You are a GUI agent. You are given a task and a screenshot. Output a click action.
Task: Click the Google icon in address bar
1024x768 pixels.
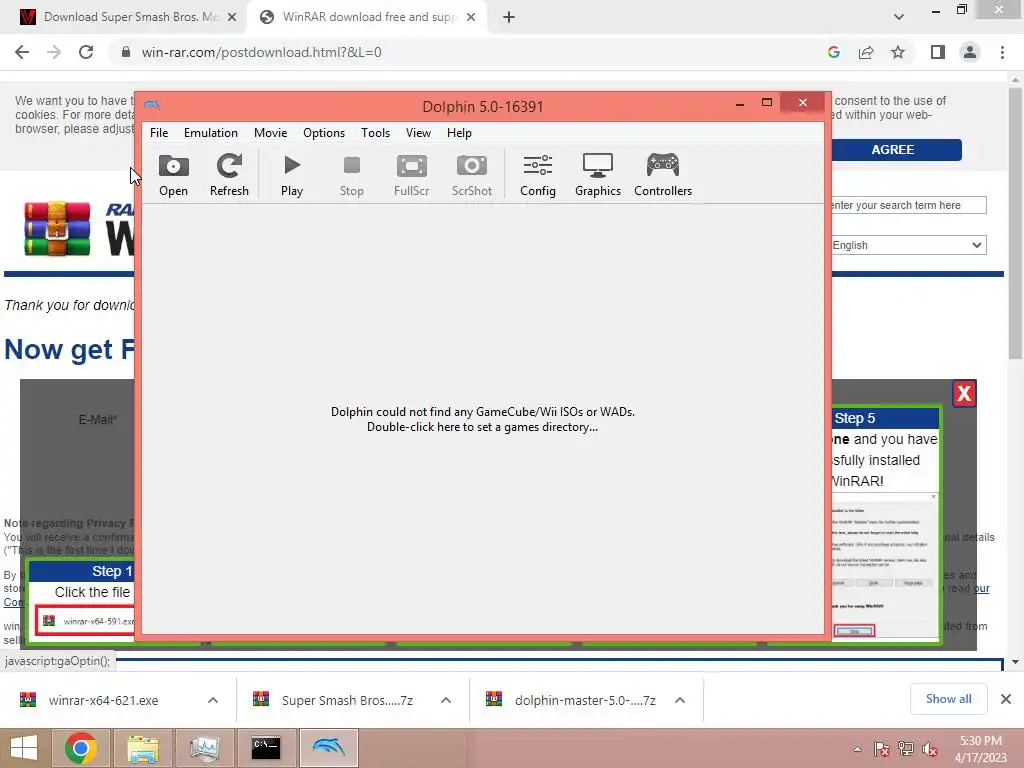(833, 52)
